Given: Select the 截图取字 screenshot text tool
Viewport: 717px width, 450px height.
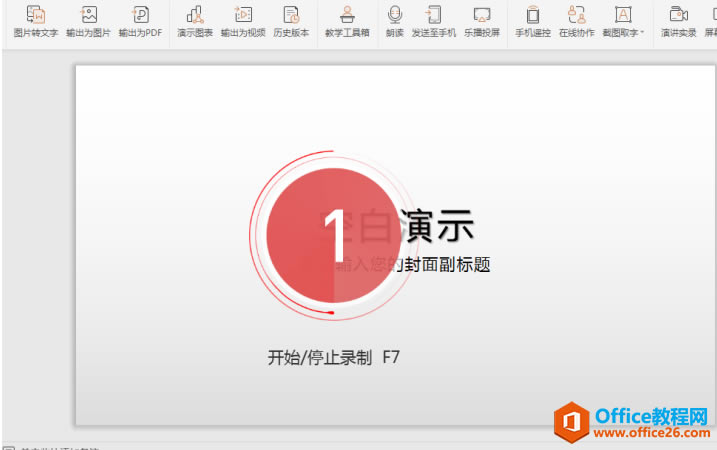Looking at the screenshot, I should click(623, 21).
